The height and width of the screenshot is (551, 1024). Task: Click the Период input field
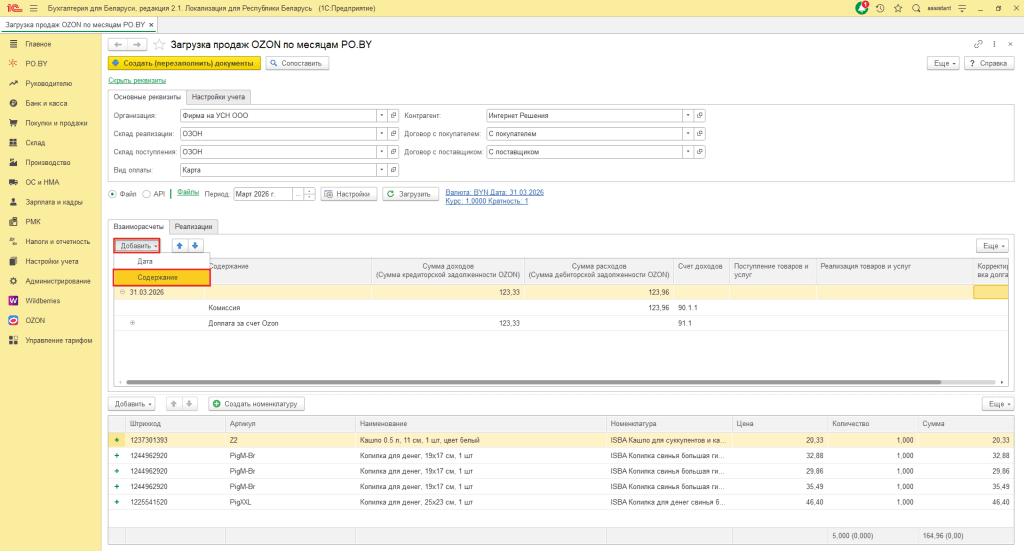263,194
